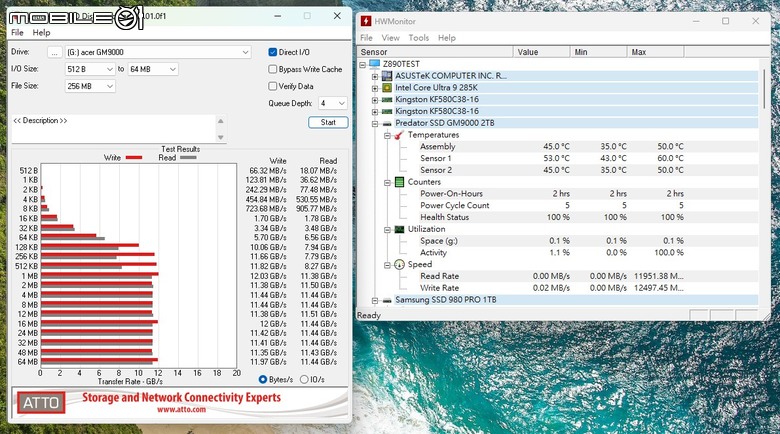
Task: Collapse the Counters section
Action: (x=387, y=183)
